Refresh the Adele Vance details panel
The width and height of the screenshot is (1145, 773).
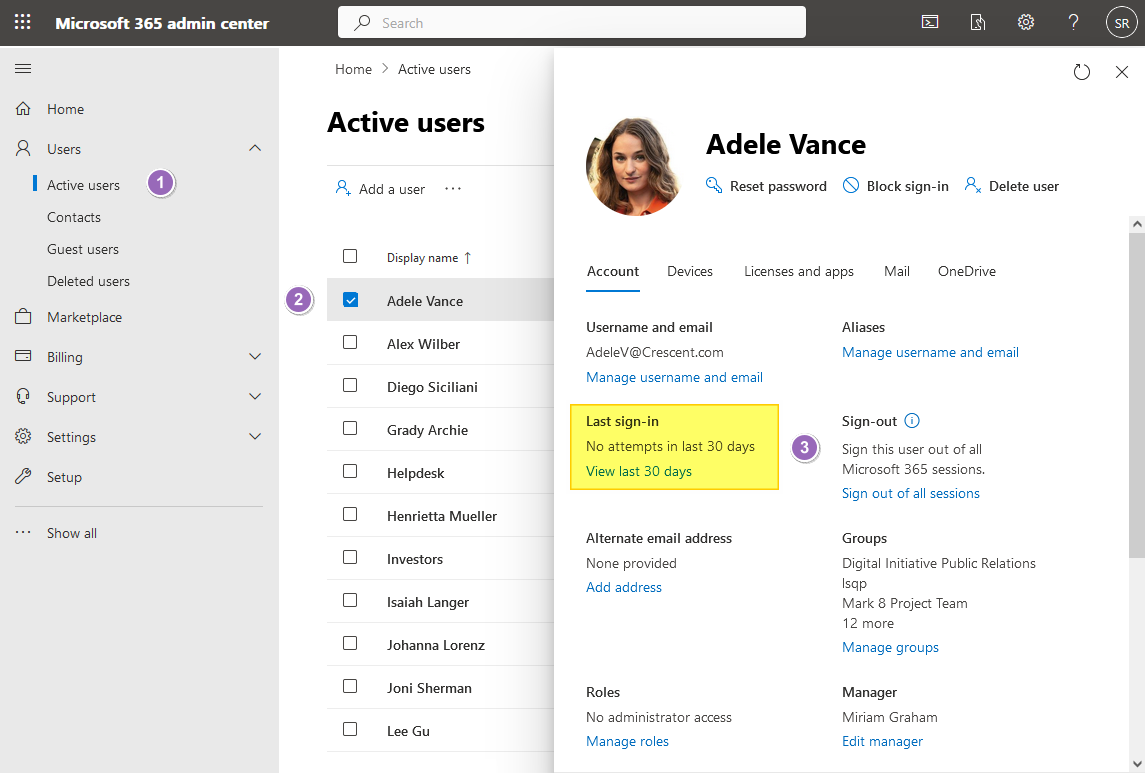point(1081,72)
